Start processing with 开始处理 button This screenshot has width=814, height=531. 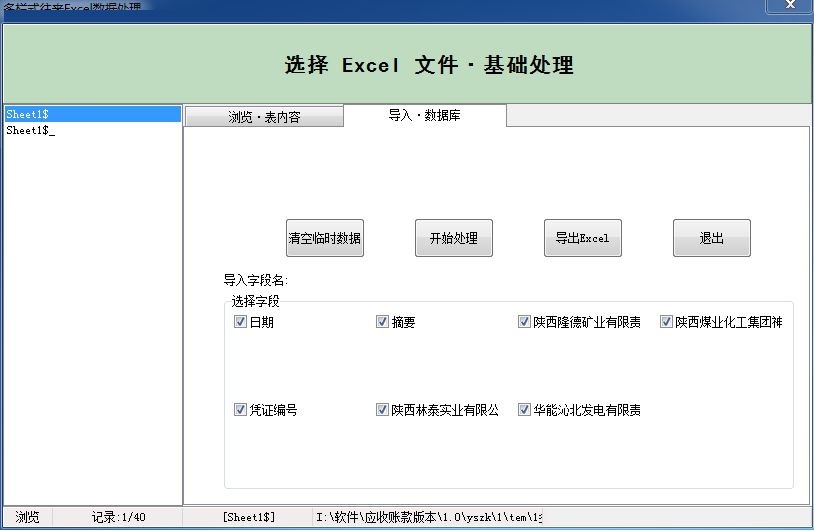[x=454, y=238]
